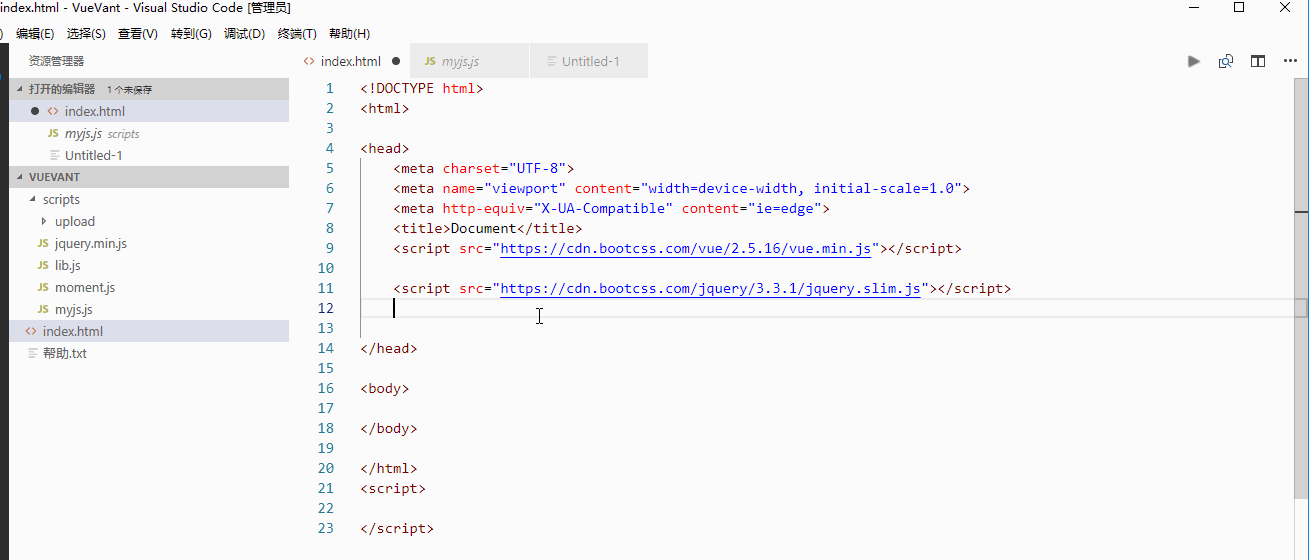Collapse the 打开的编辑器 section

149,89
